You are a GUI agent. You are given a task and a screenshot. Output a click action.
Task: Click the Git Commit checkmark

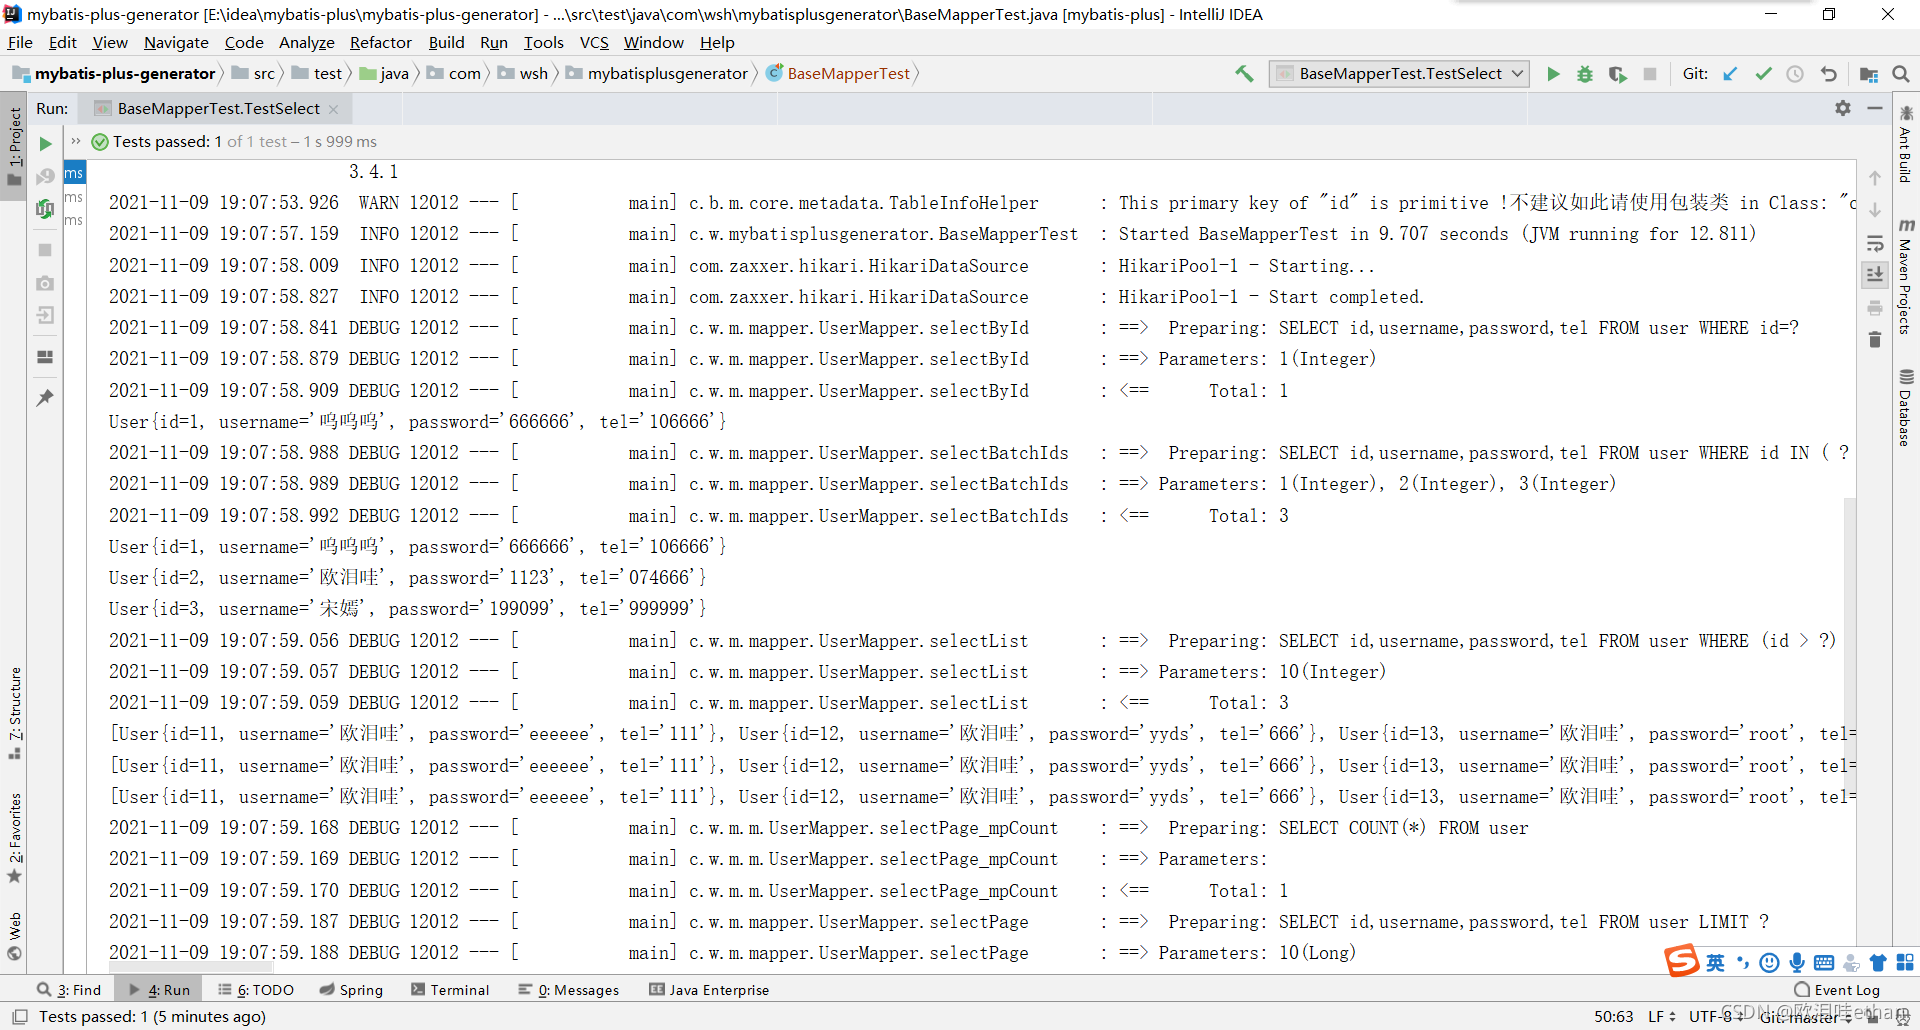coord(1763,74)
